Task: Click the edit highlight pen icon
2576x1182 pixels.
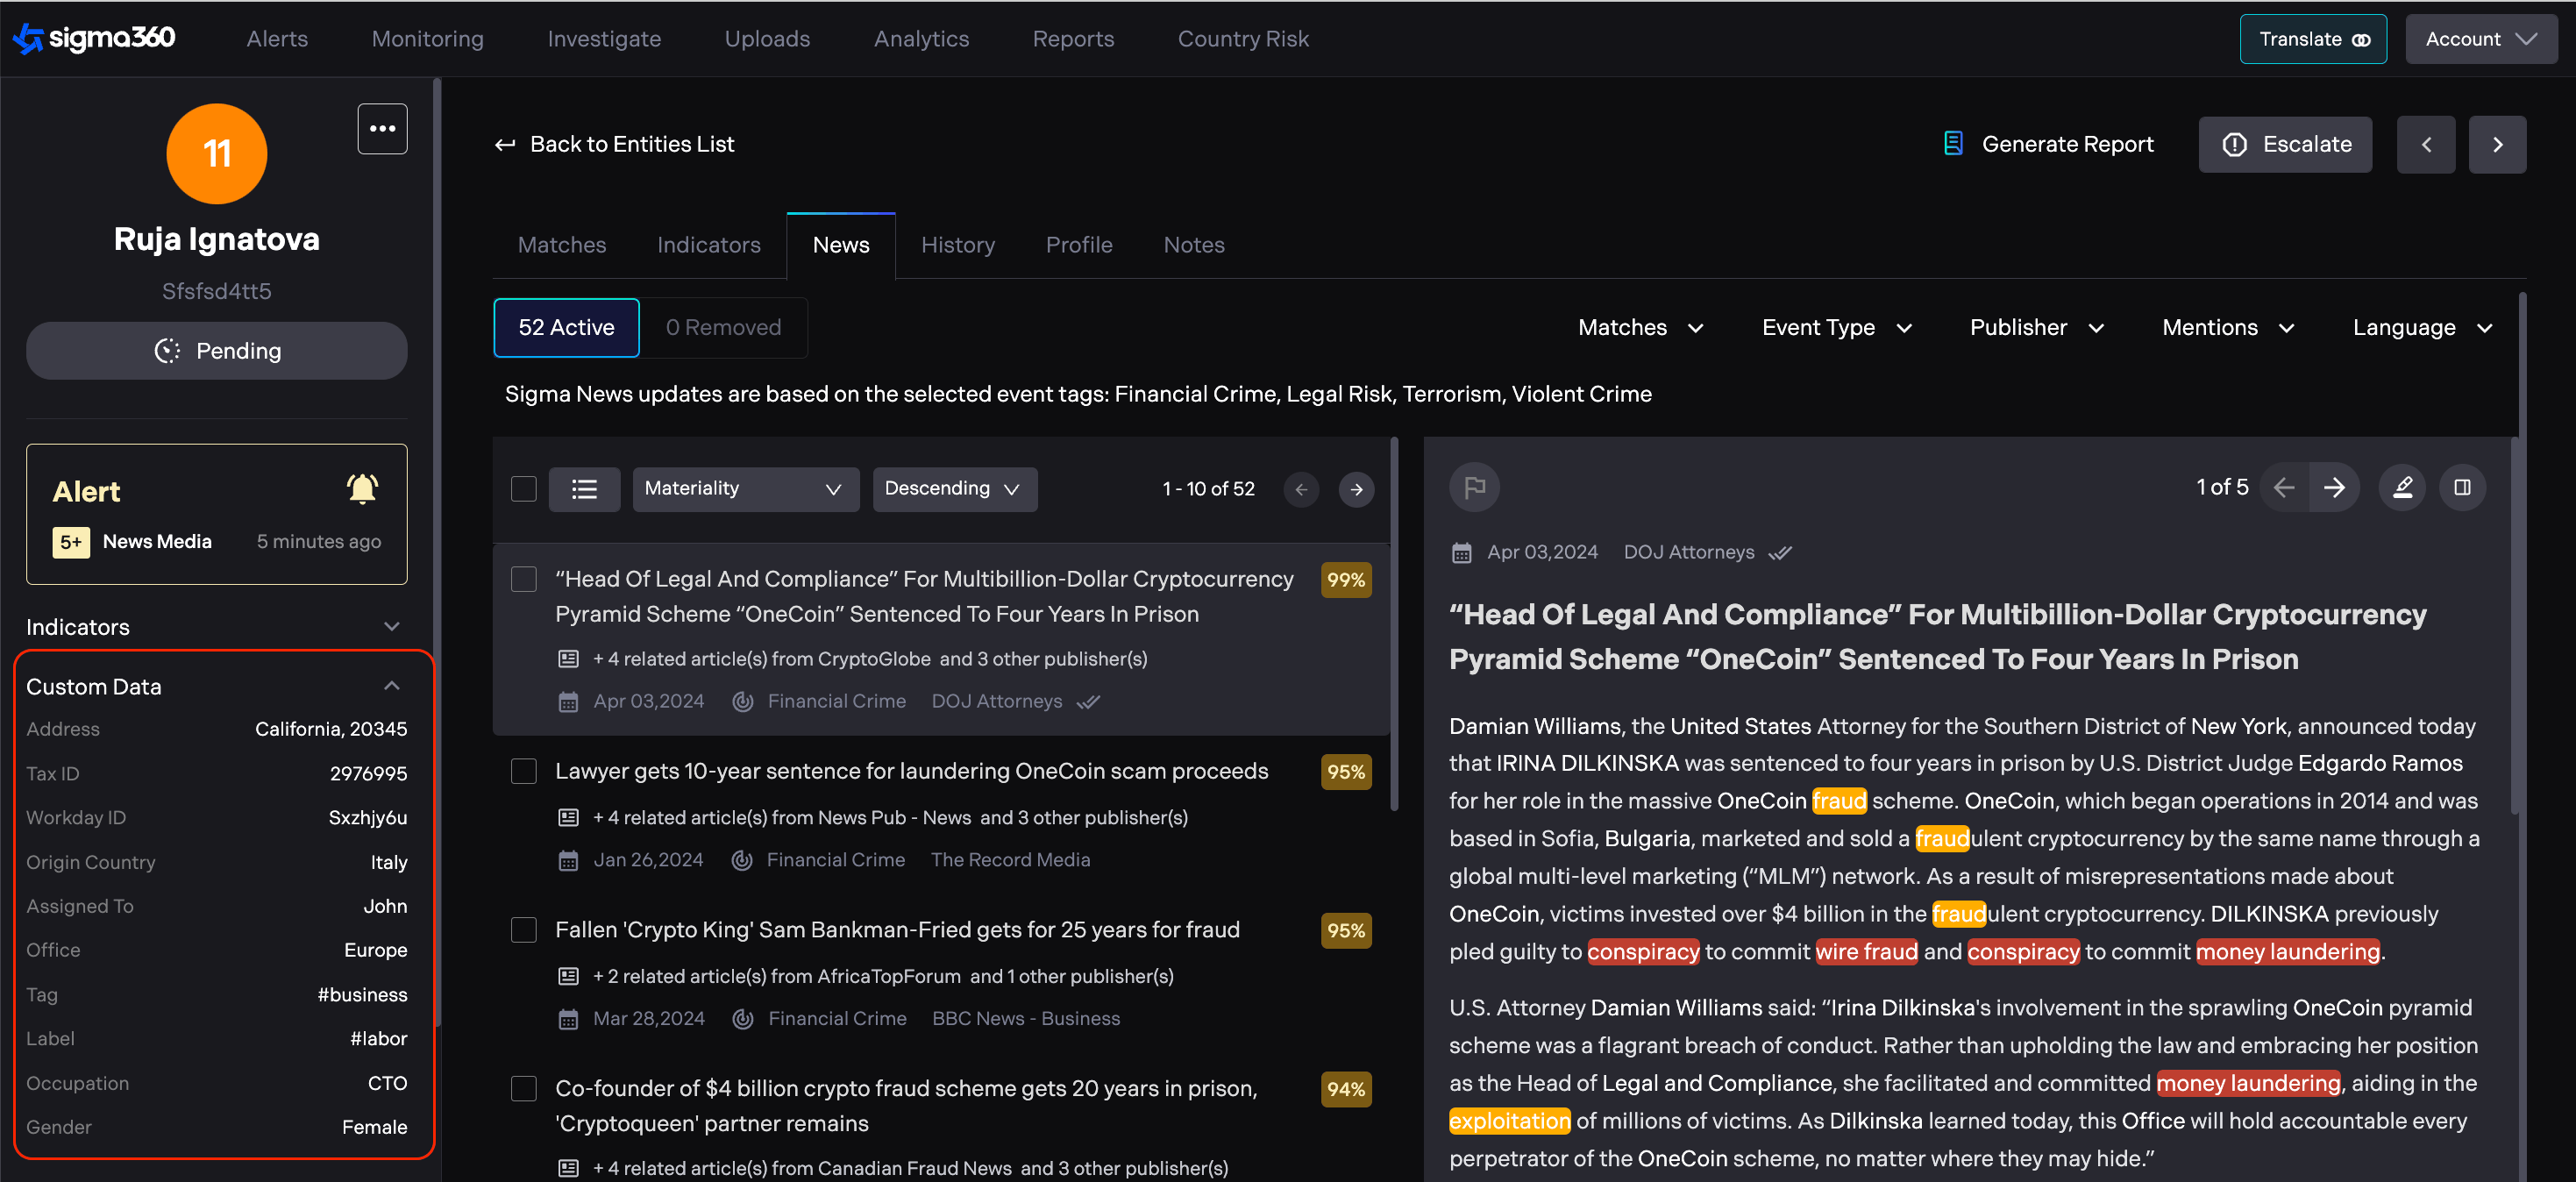Action: click(x=2402, y=487)
